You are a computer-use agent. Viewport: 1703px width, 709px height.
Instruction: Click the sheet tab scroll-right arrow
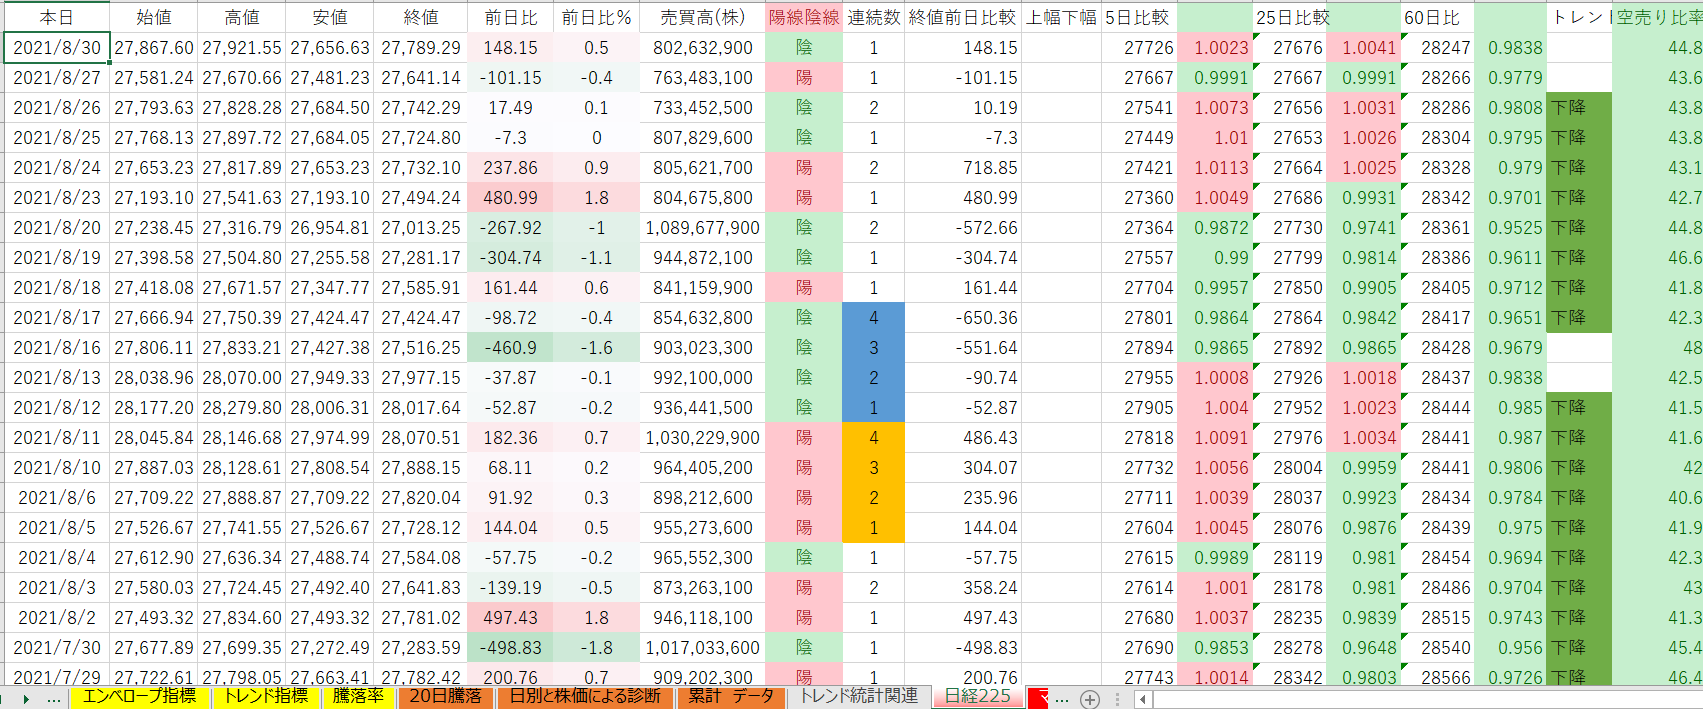click(26, 699)
